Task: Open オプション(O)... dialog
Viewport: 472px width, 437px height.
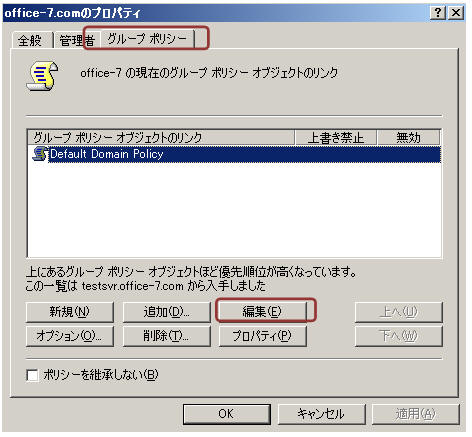Action: click(70, 336)
